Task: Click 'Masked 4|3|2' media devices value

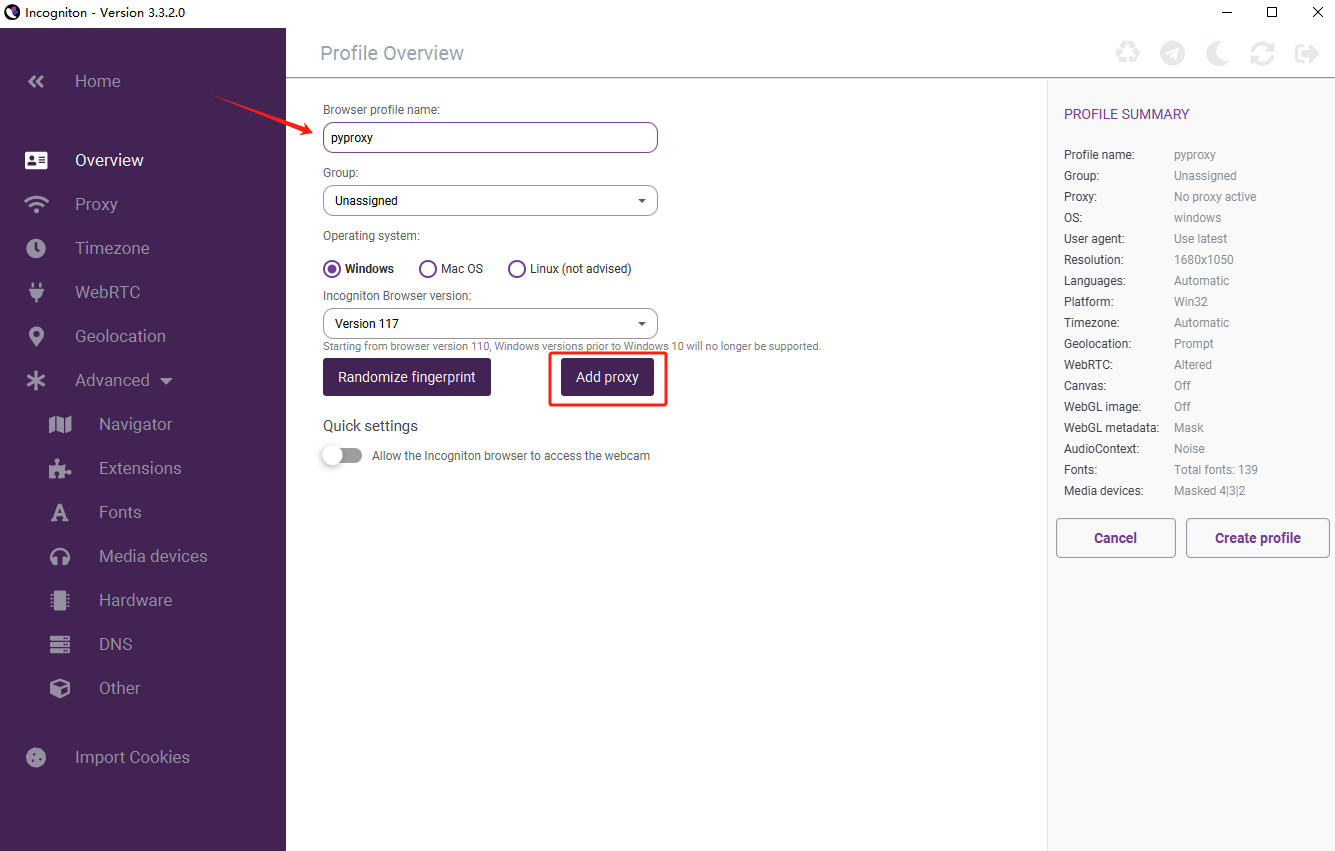Action: (1209, 491)
